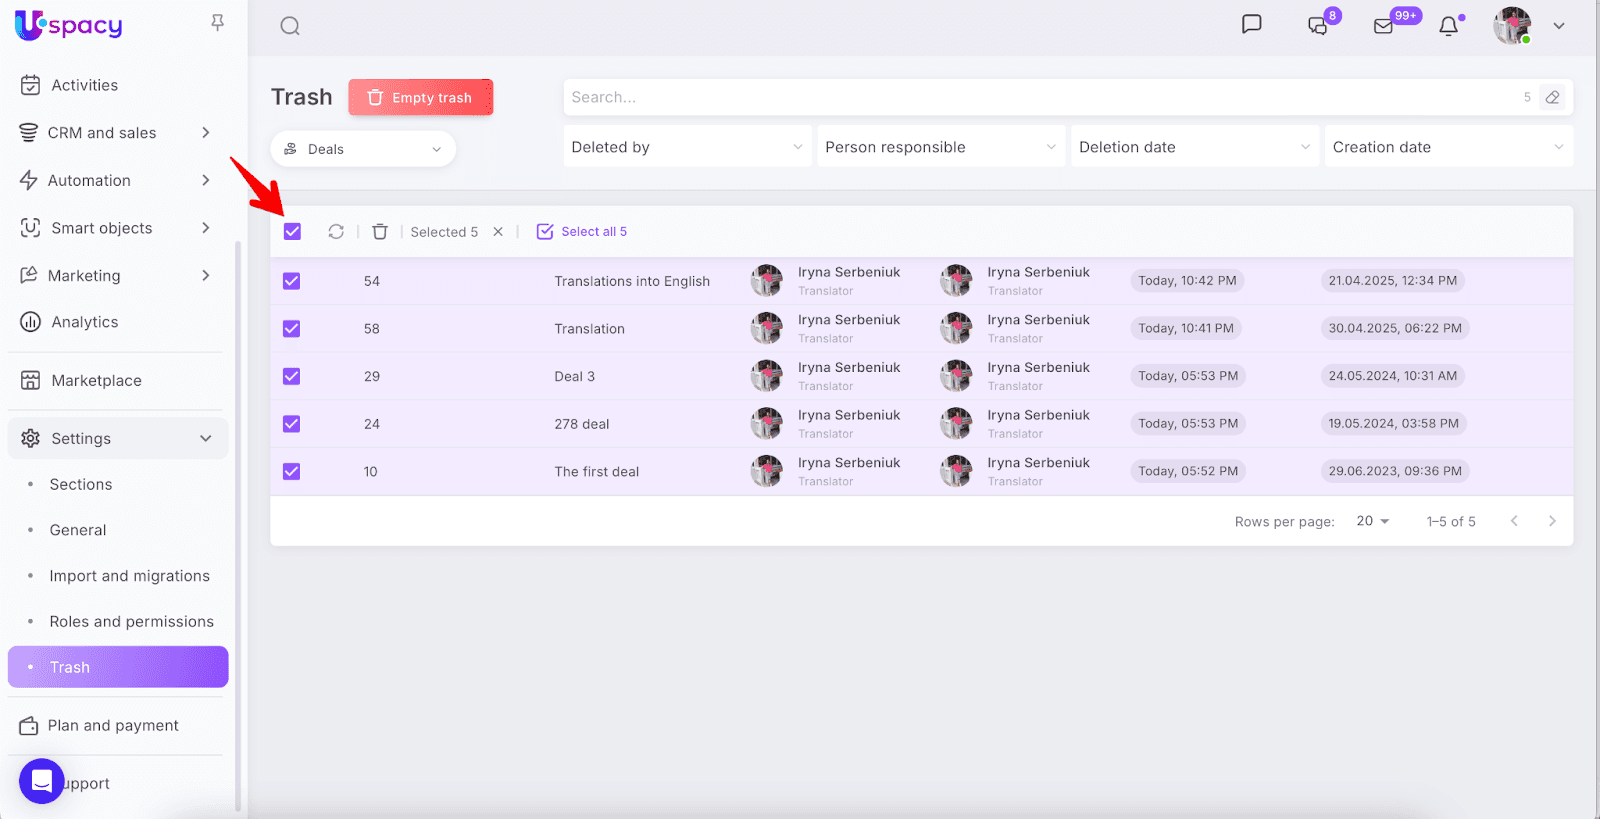Viewport: 1600px width, 819px height.
Task: Deselect The first deal row checkbox
Action: (x=292, y=471)
